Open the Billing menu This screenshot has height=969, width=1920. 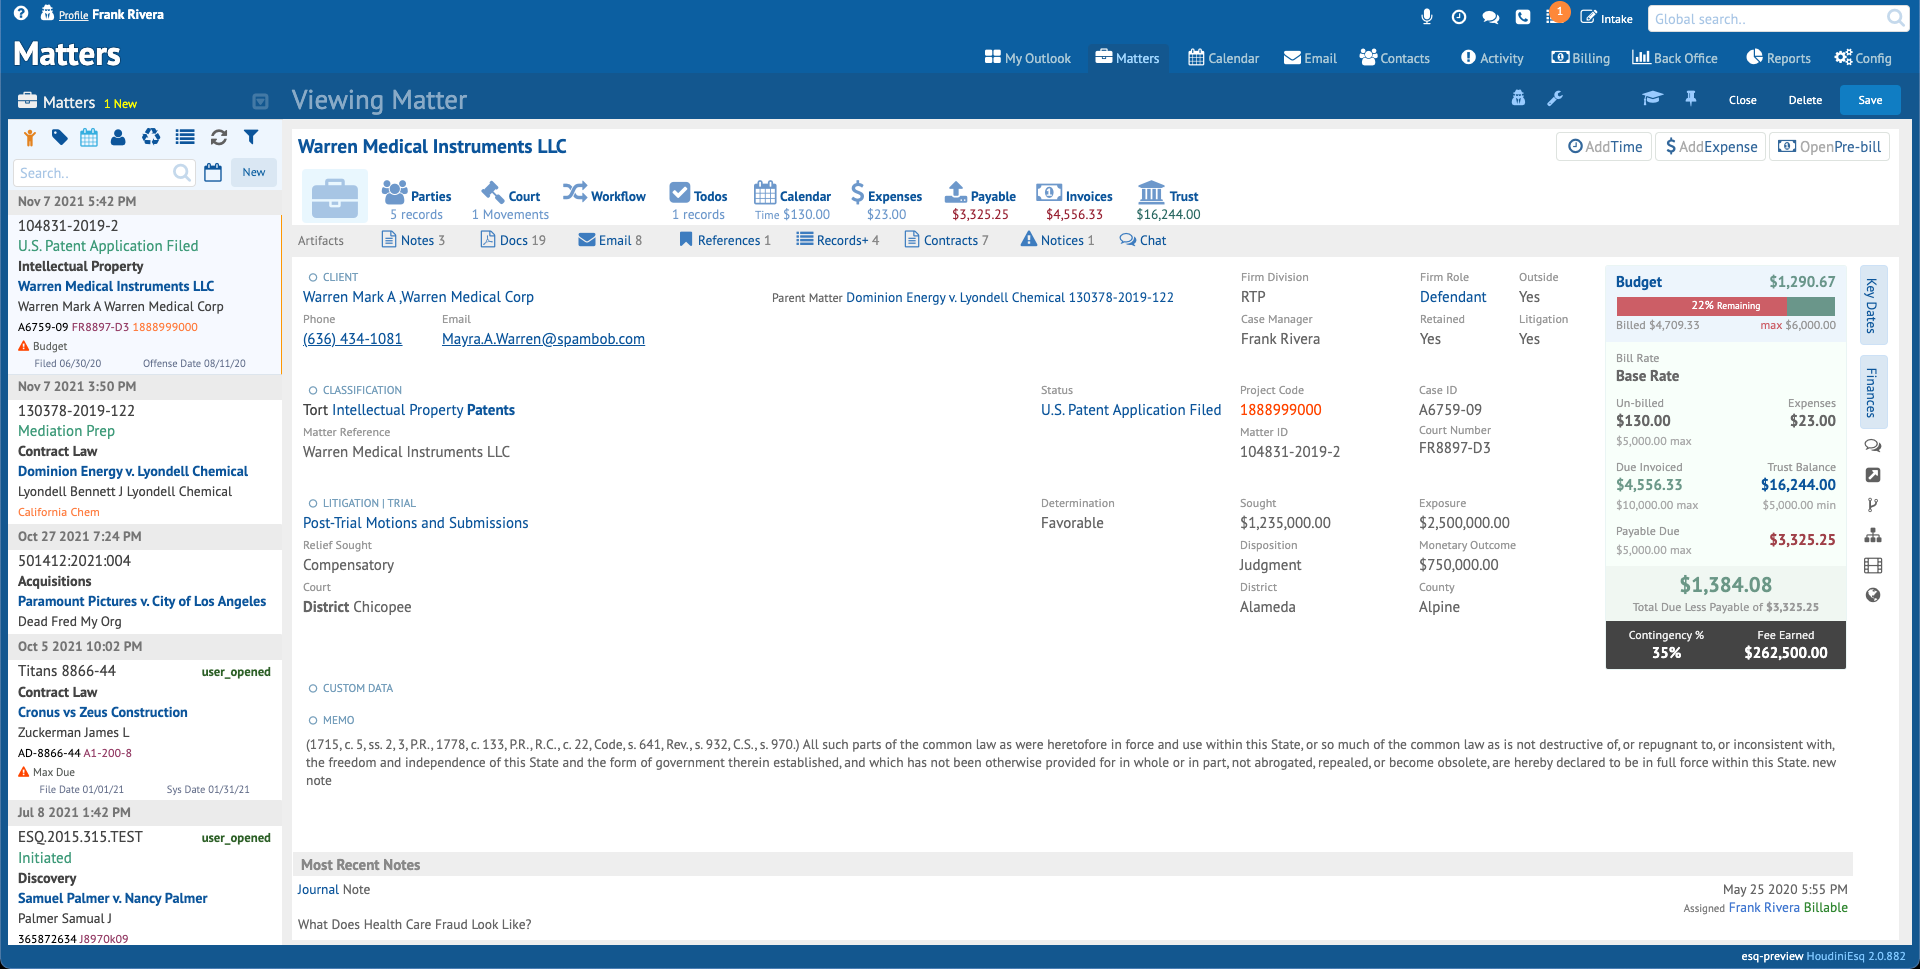1580,58
